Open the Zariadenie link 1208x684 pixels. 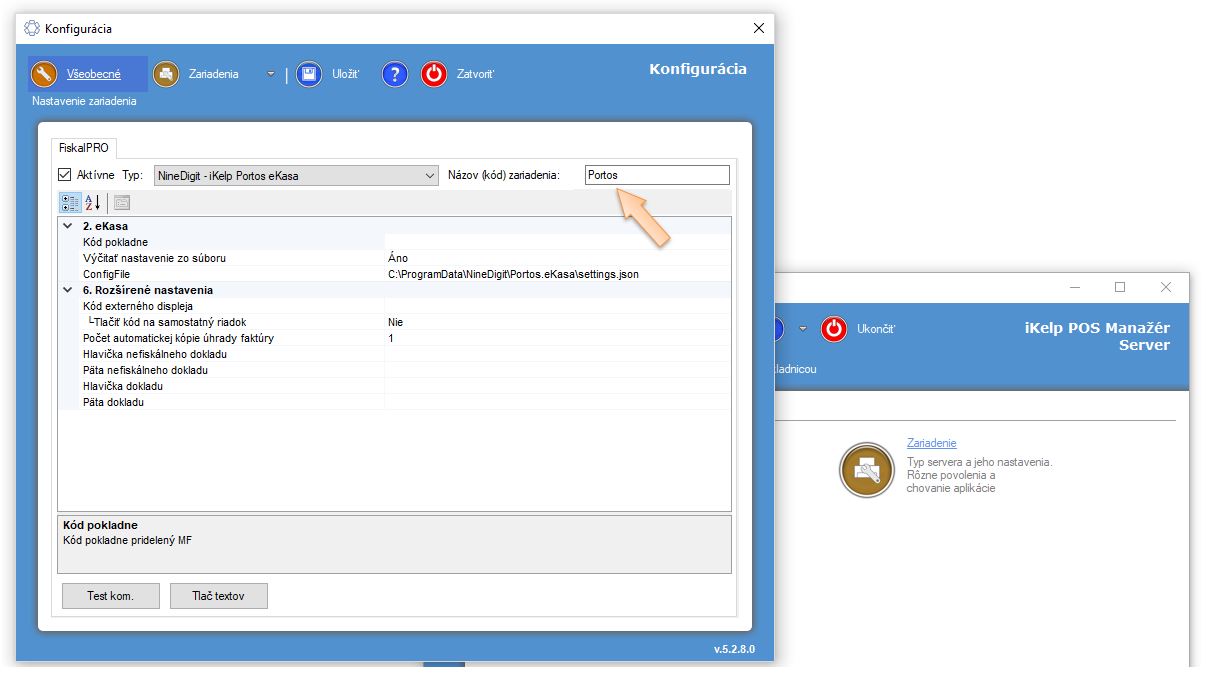pos(931,443)
